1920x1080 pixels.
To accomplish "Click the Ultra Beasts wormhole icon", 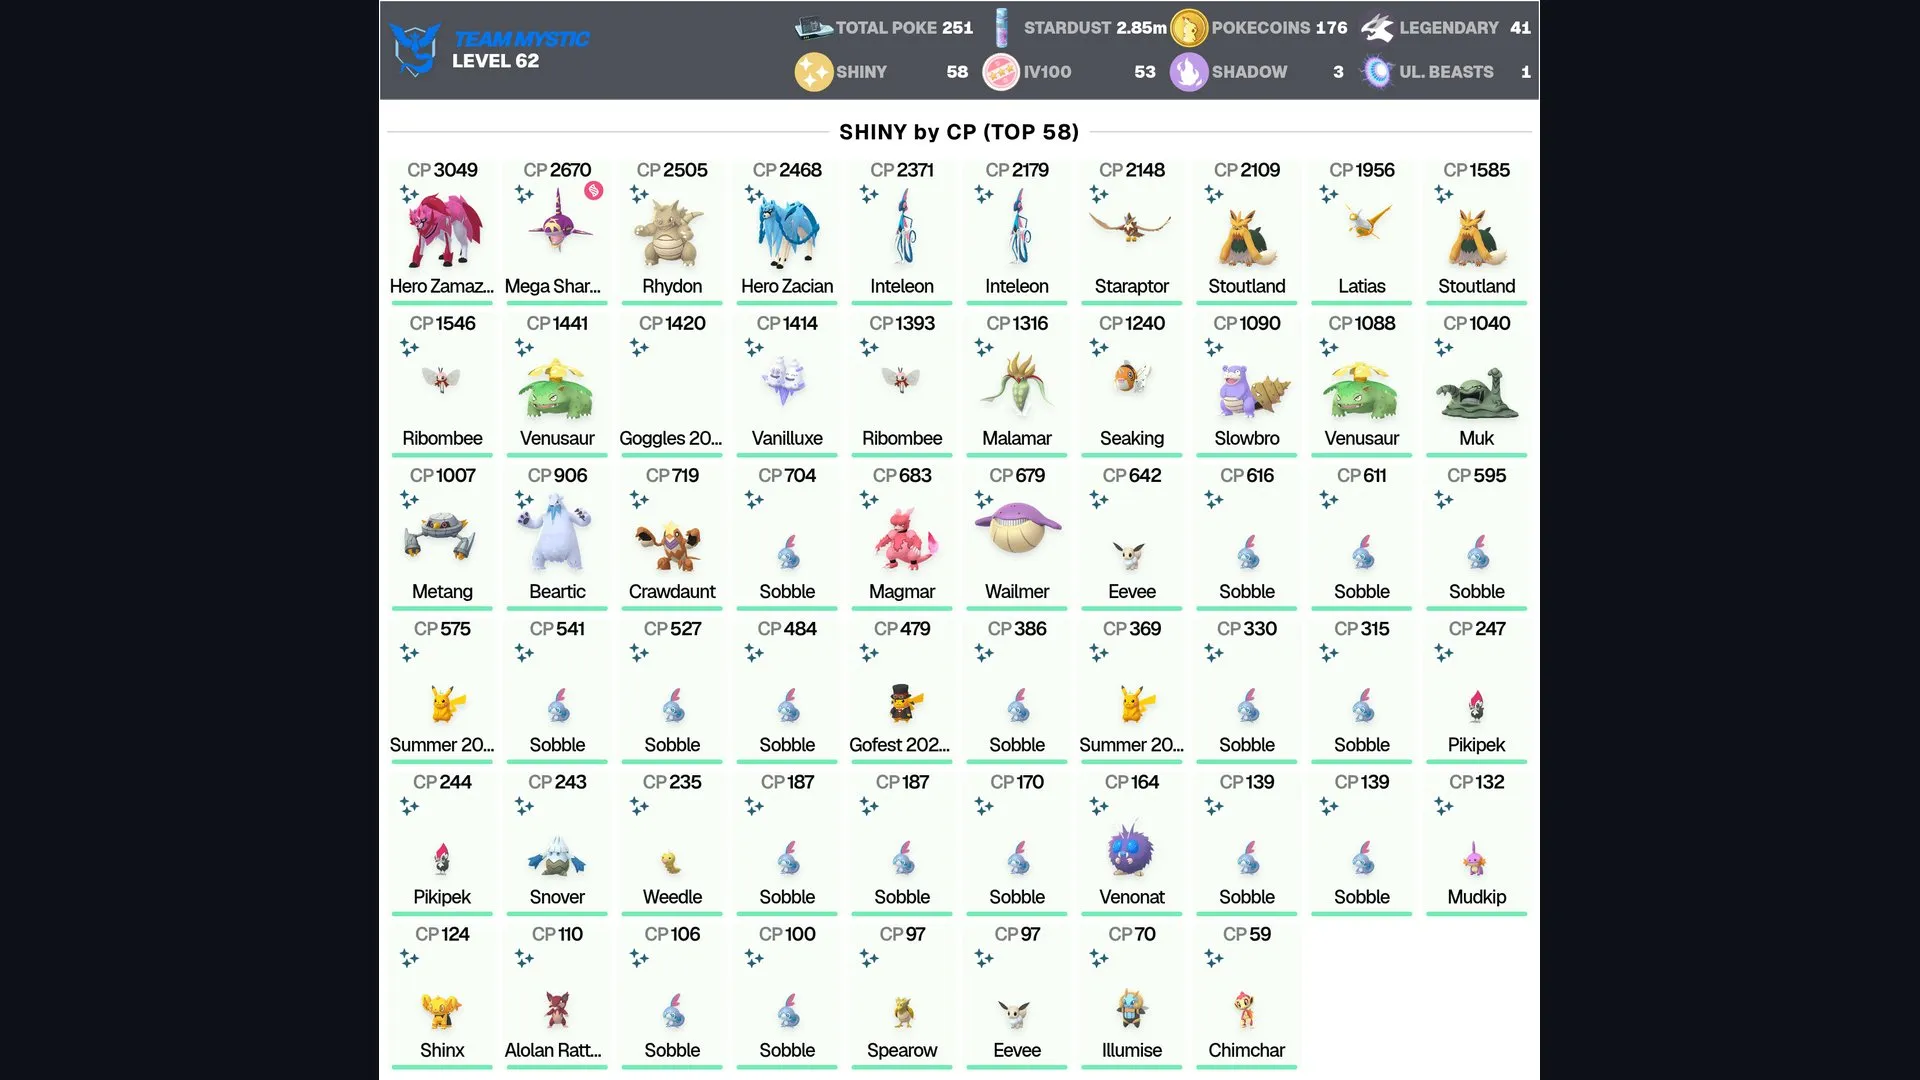I will (1377, 72).
